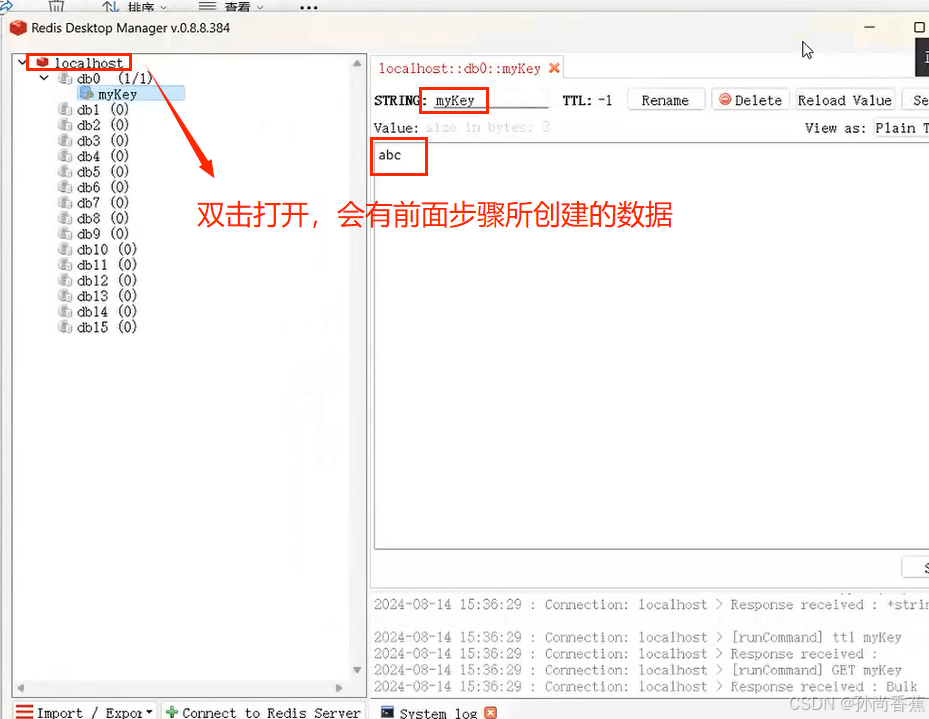929x719 pixels.
Task: Switch to the System log tab
Action: [x=438, y=713]
